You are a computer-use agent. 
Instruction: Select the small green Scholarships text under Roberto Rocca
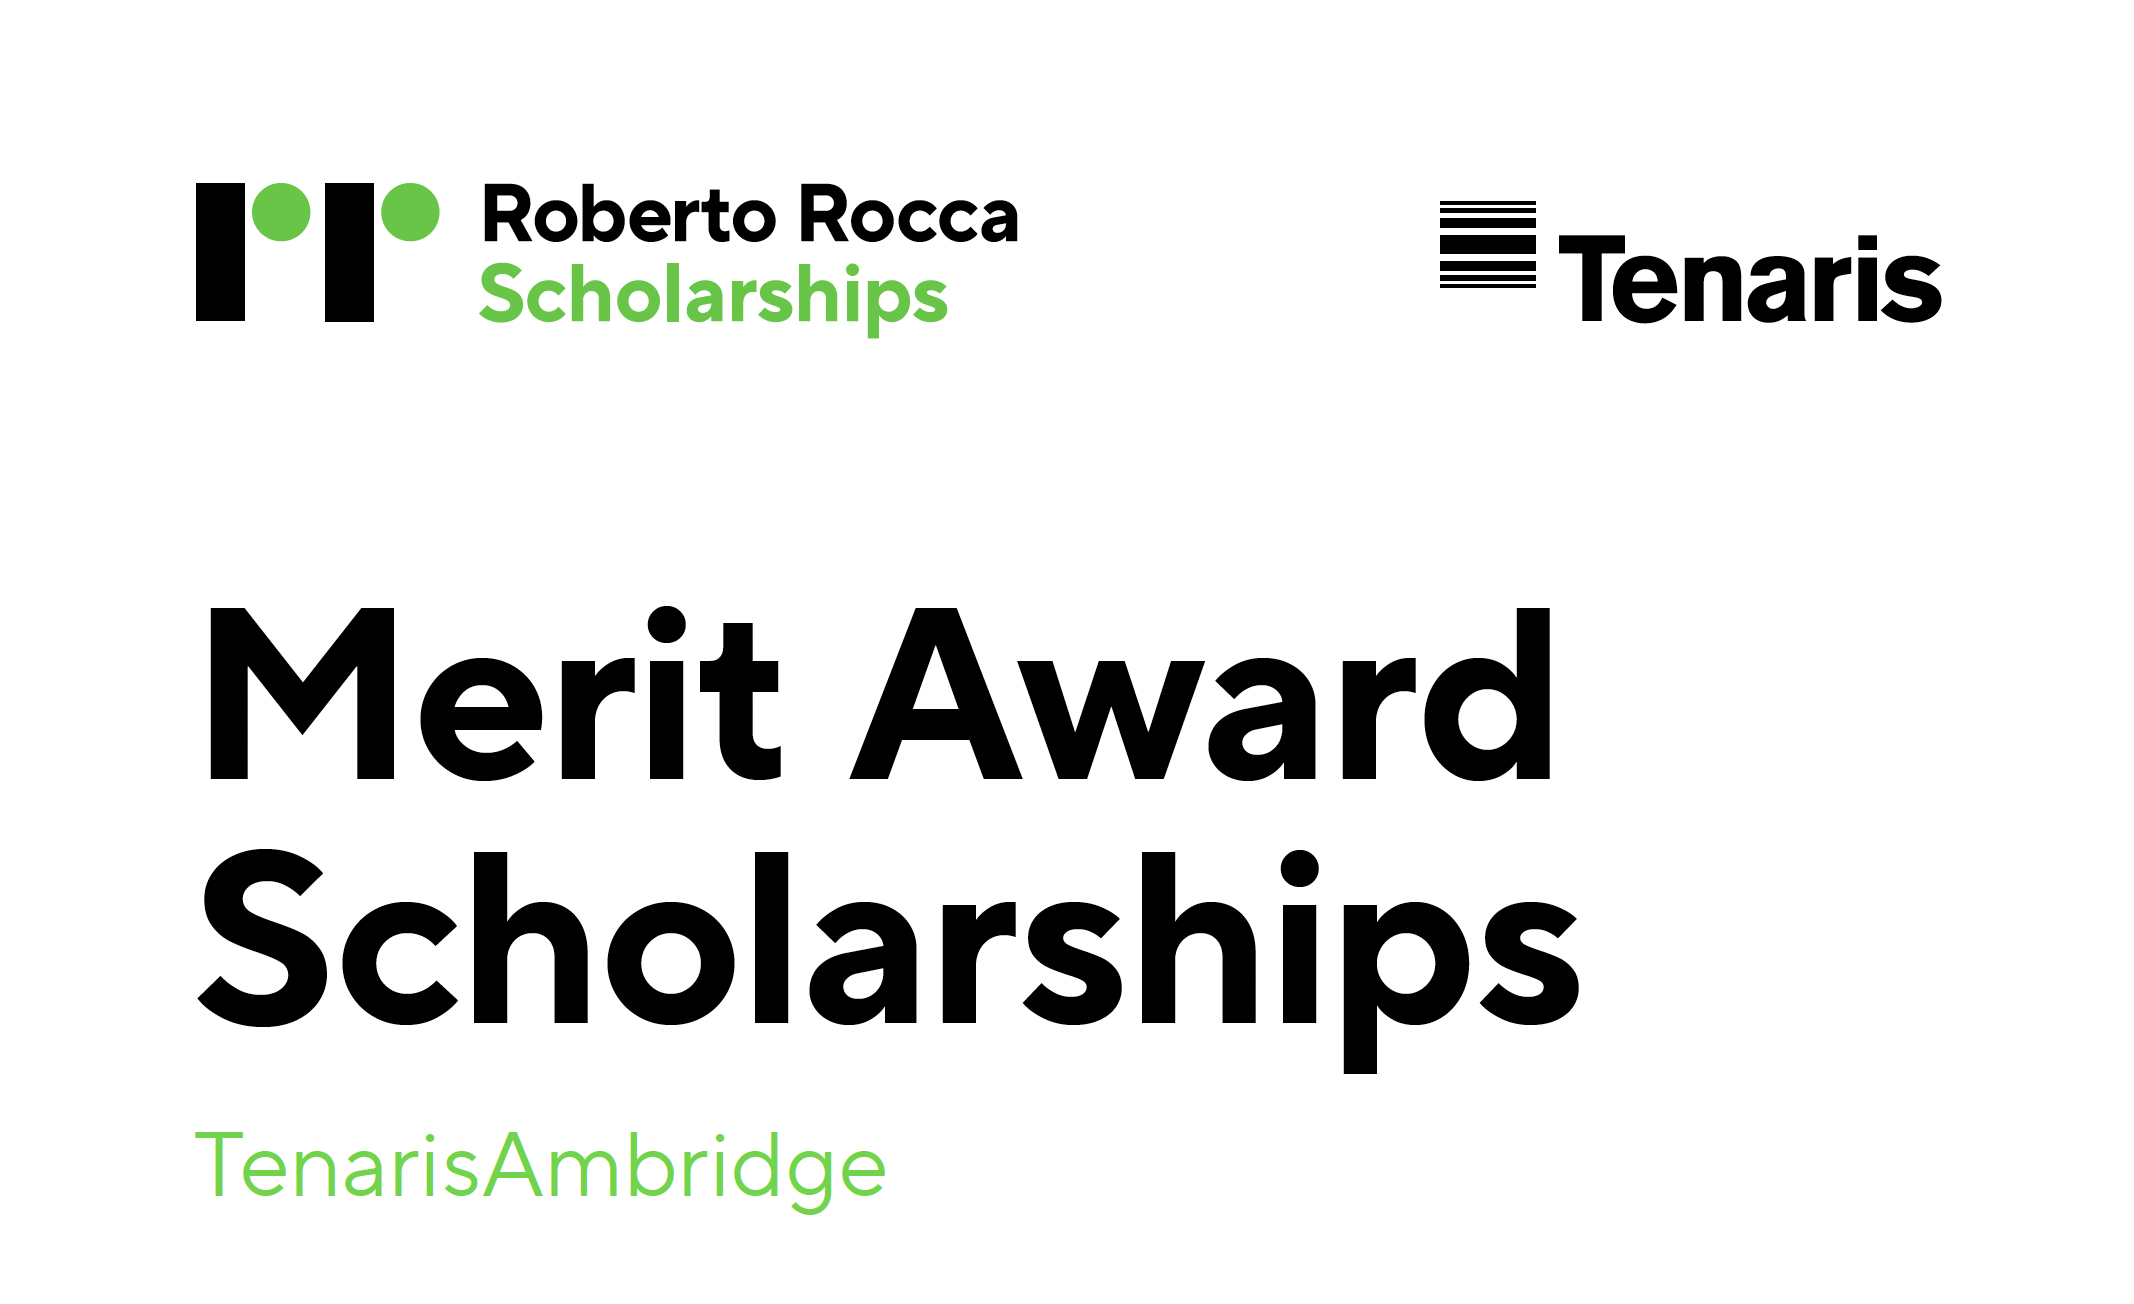(713, 298)
